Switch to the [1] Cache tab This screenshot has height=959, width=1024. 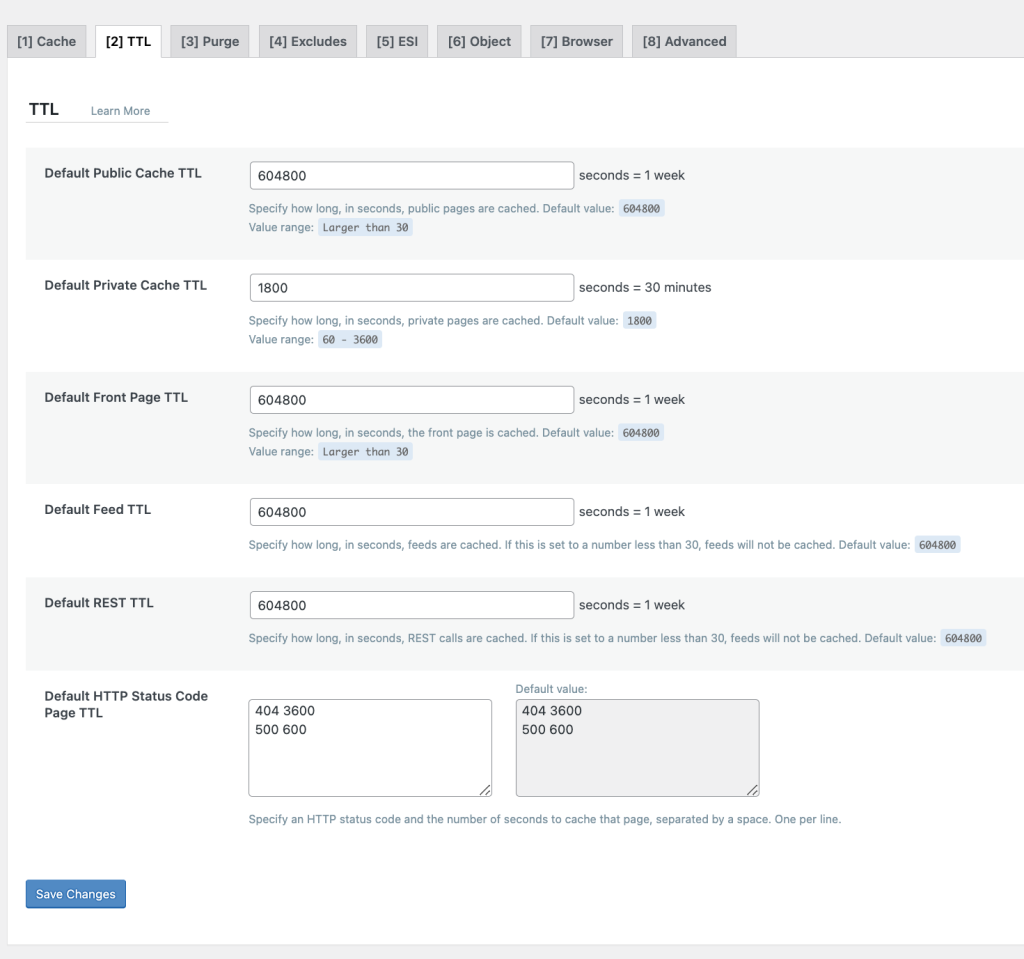pos(46,41)
